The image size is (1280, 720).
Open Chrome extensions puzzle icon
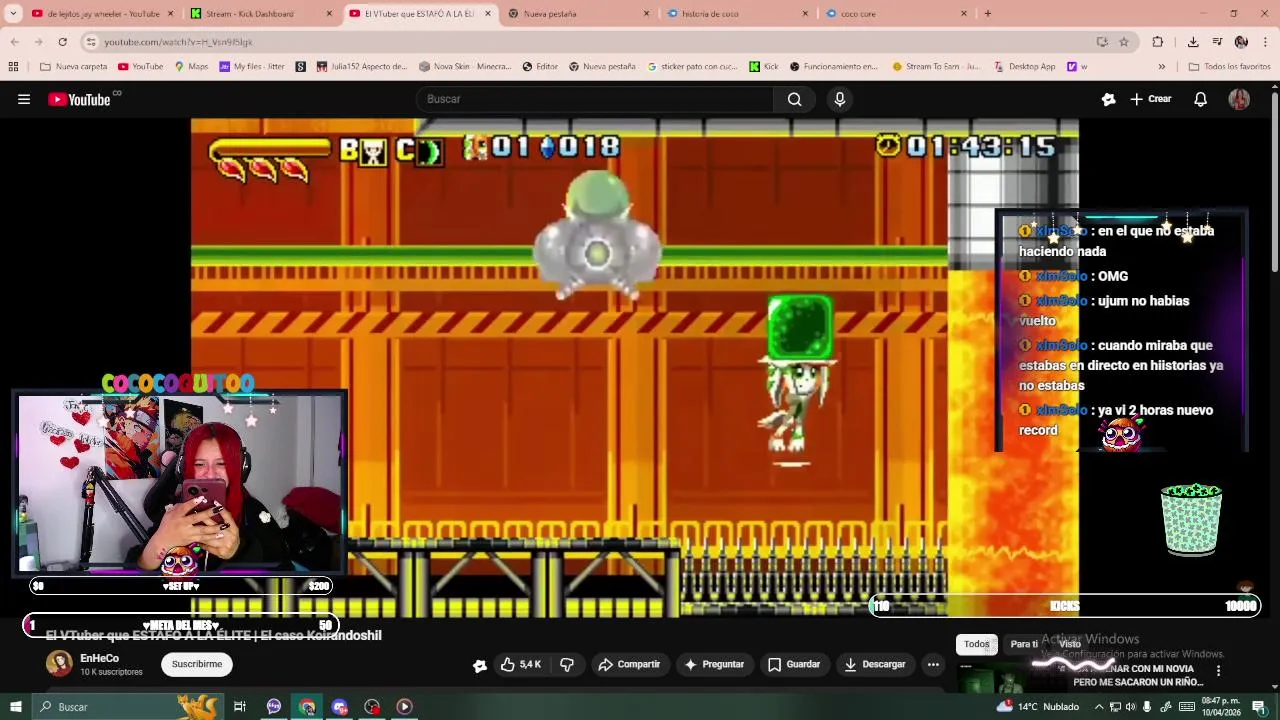pyautogui.click(x=1158, y=42)
